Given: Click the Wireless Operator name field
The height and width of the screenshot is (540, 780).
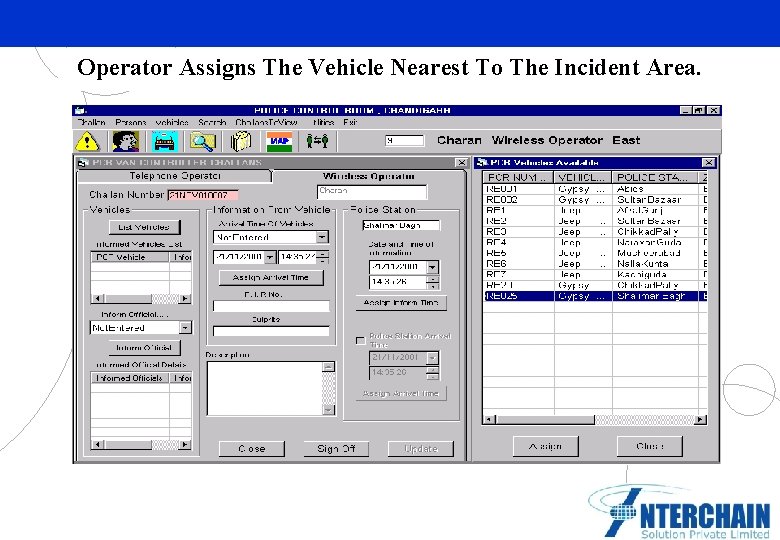Looking at the screenshot, I should [372, 191].
